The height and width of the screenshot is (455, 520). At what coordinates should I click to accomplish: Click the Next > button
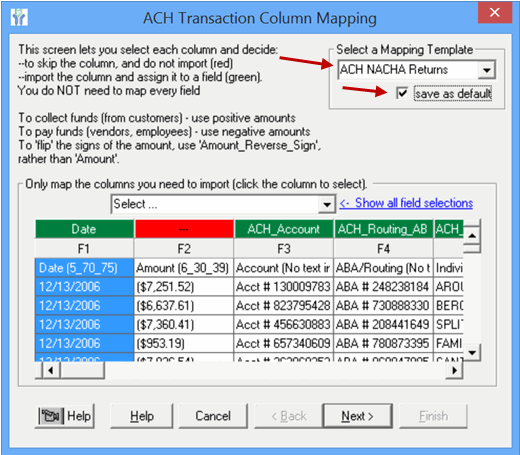point(357,416)
